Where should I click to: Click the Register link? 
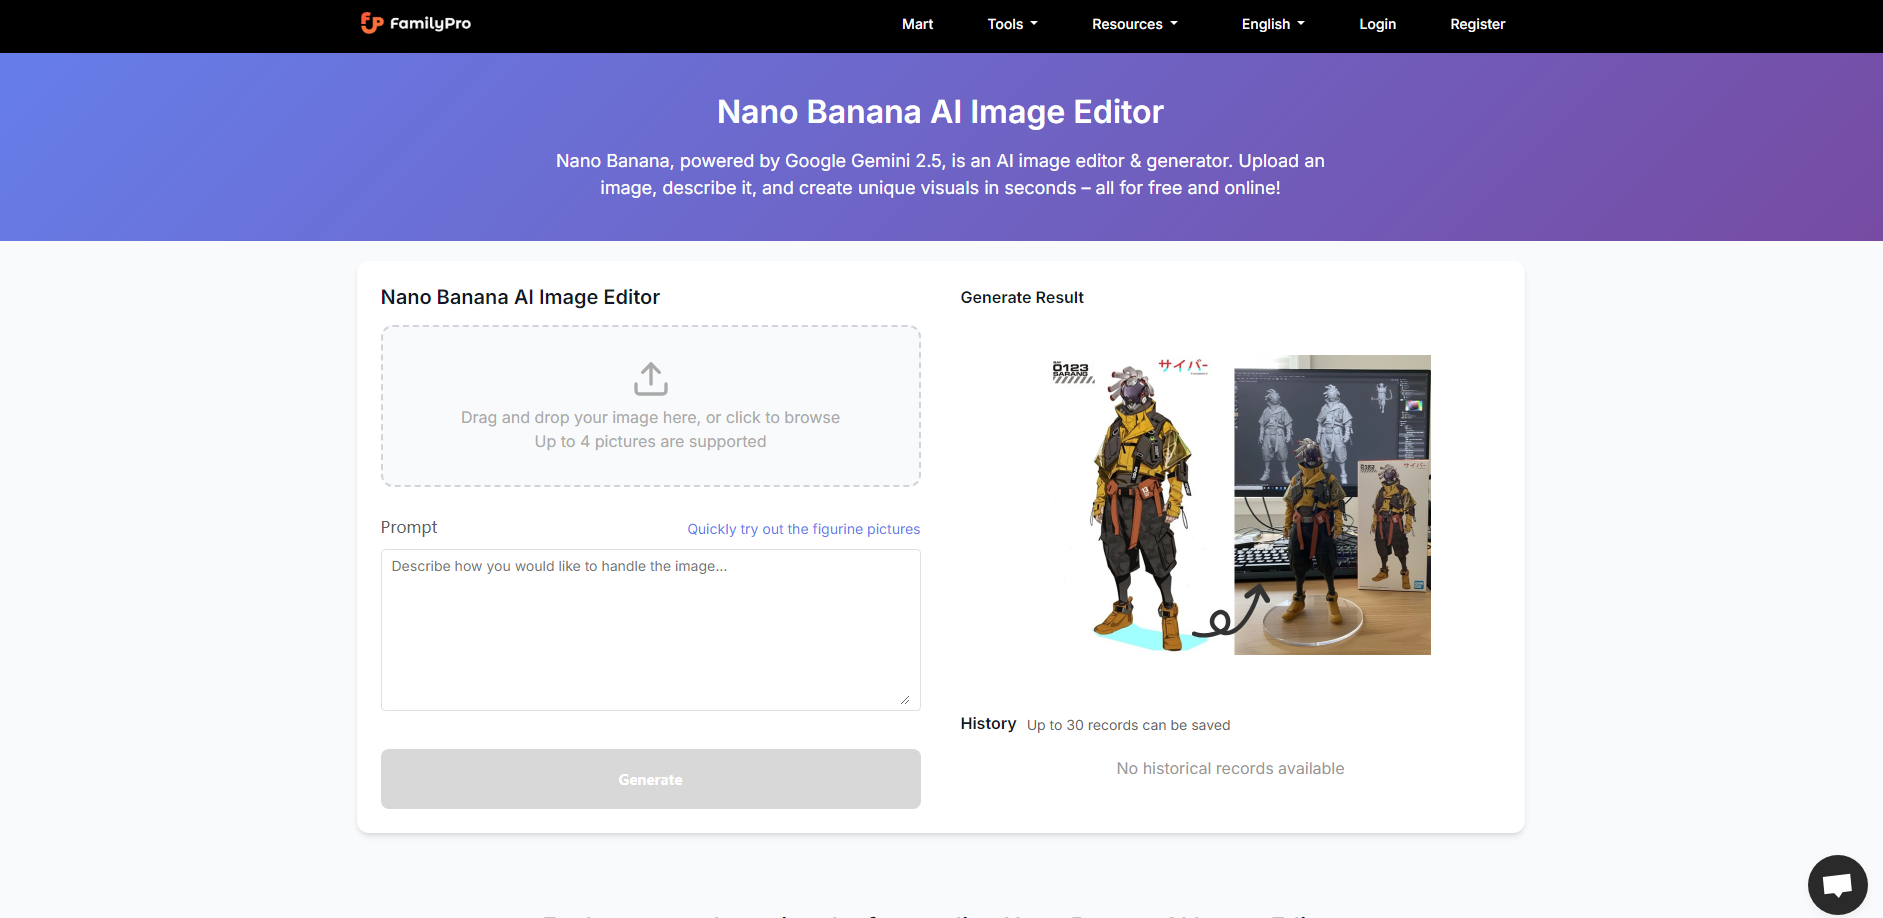(x=1478, y=24)
